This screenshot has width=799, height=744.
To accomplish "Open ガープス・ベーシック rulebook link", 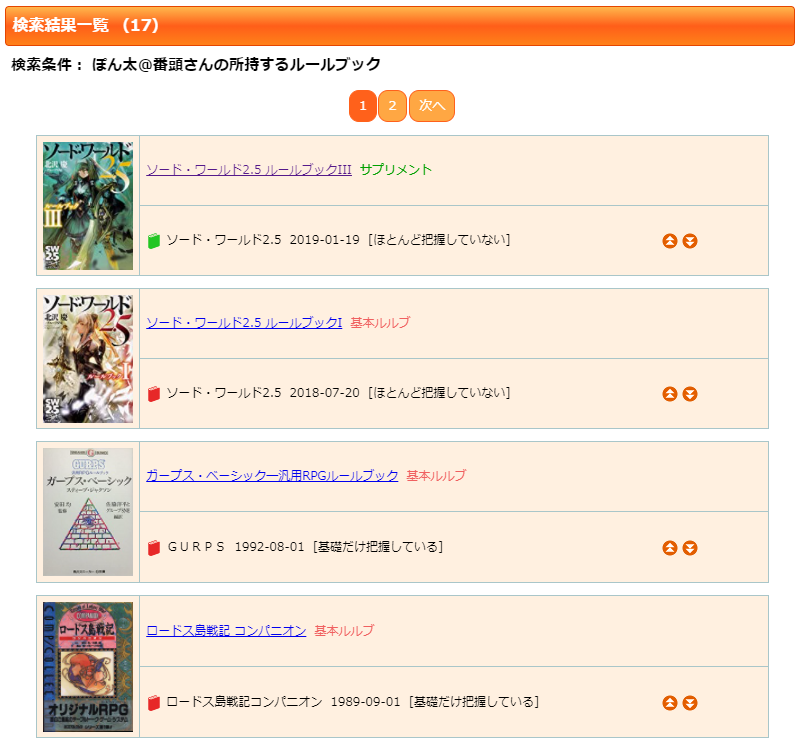I will coord(272,475).
